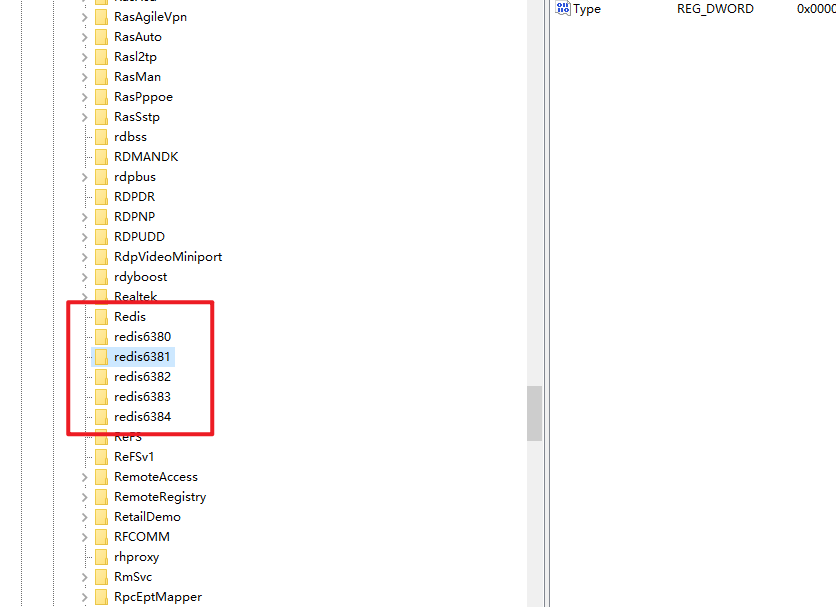Screen dimensions: 836x607
Task: Click the RFCOMM folder icon
Action: coord(101,537)
